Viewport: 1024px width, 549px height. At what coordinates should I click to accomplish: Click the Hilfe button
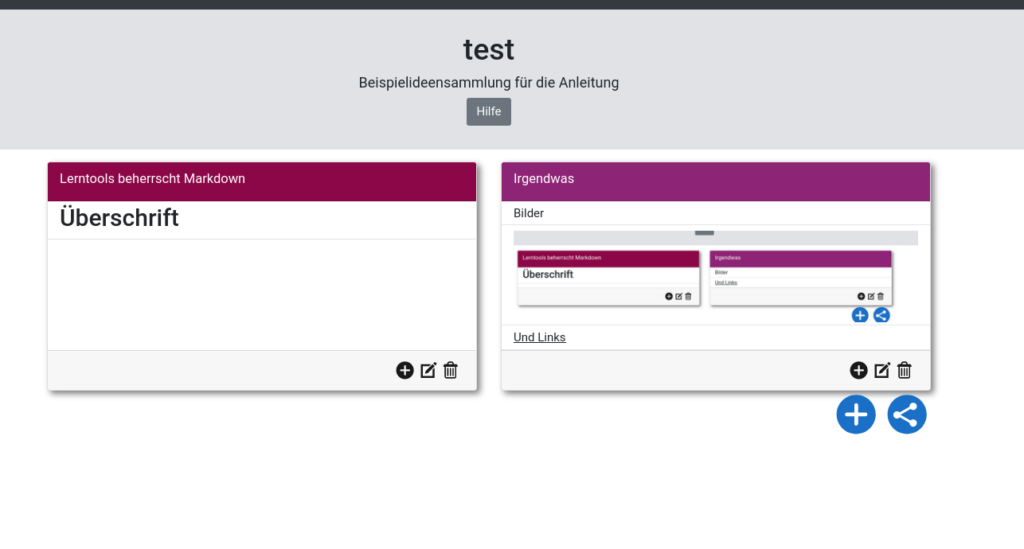(488, 112)
